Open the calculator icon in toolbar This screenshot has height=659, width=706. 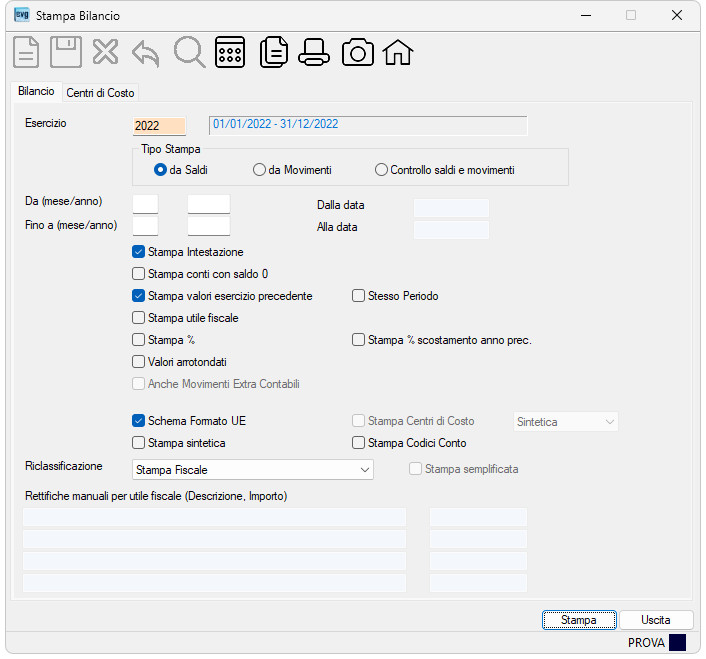(230, 52)
